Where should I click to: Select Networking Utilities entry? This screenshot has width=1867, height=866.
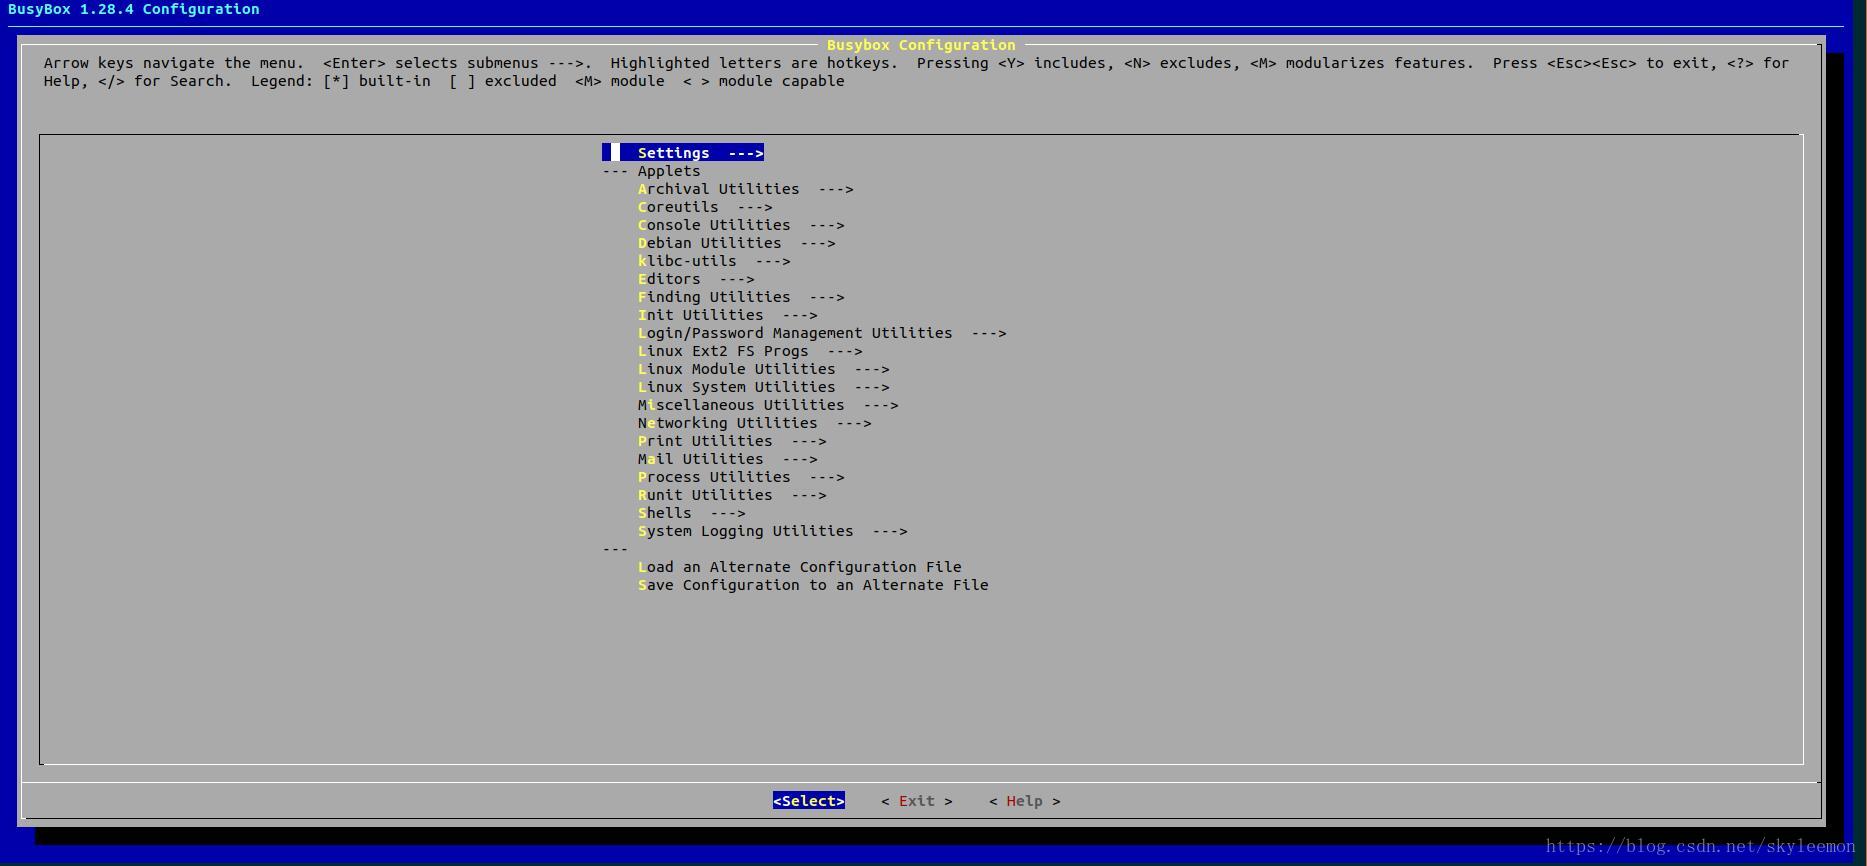755,423
